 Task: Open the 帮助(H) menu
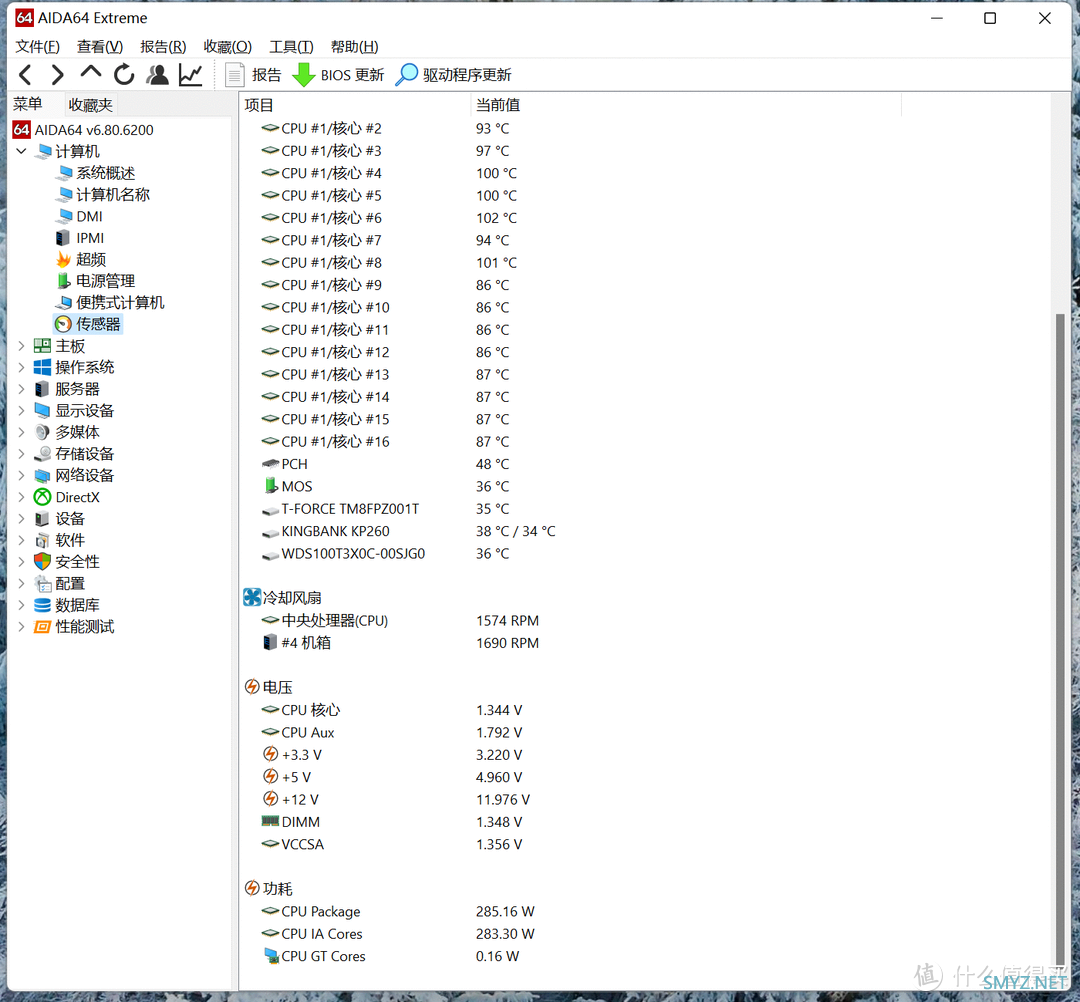pos(355,46)
